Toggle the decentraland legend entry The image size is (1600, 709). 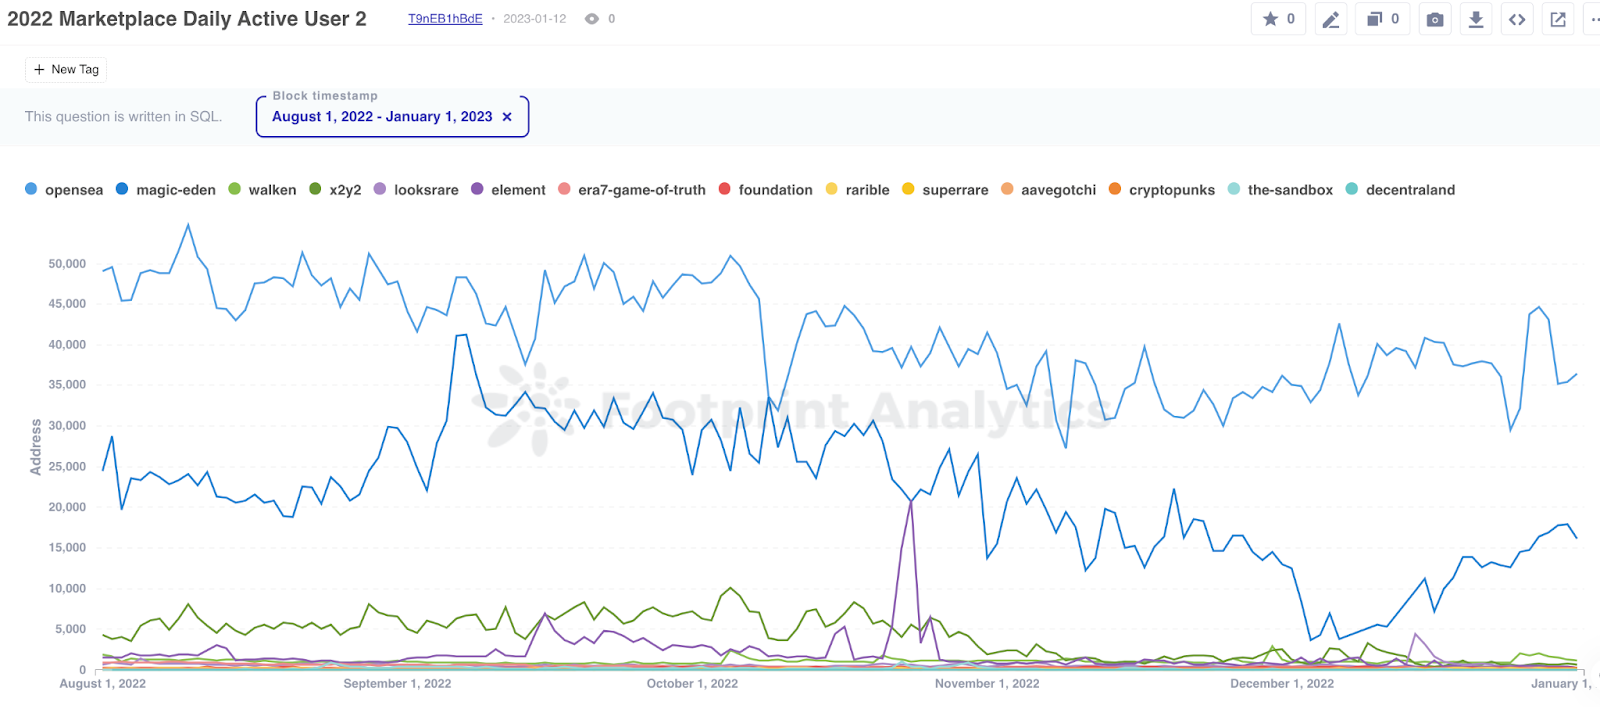point(1400,190)
